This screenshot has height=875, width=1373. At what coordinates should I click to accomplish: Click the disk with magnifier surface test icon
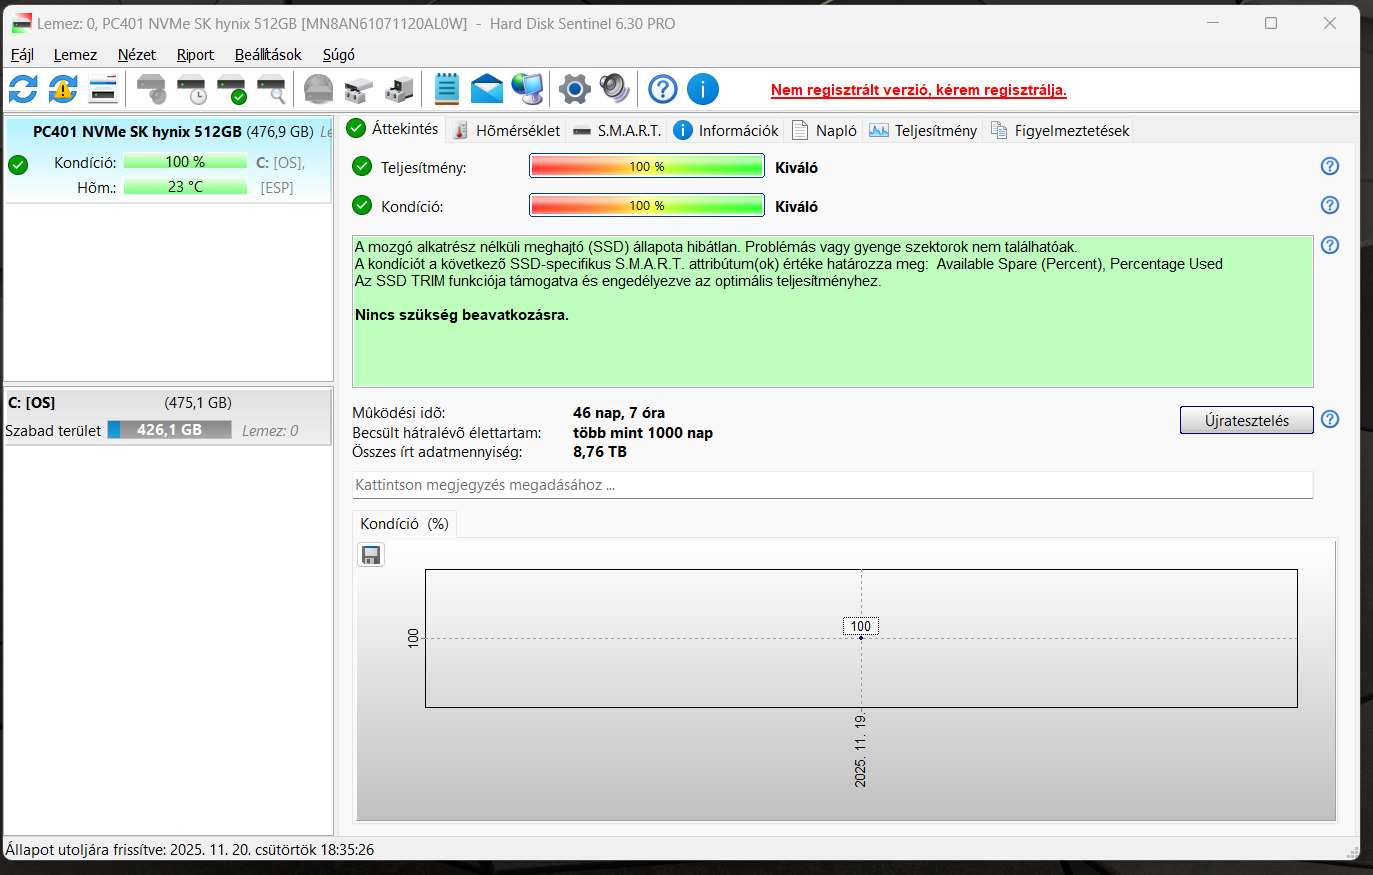[x=271, y=89]
